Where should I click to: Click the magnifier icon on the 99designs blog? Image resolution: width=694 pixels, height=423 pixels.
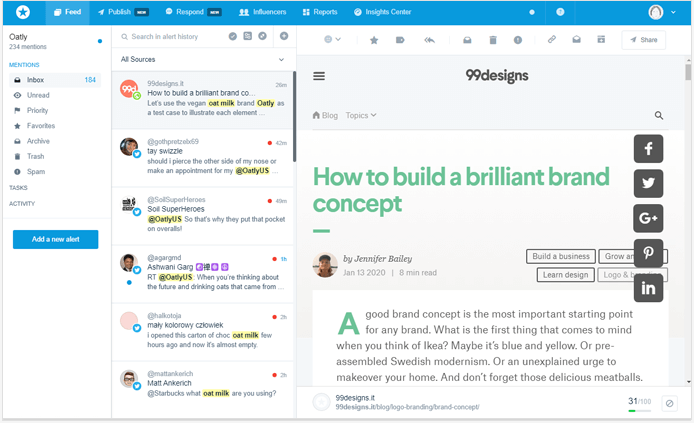click(x=659, y=115)
